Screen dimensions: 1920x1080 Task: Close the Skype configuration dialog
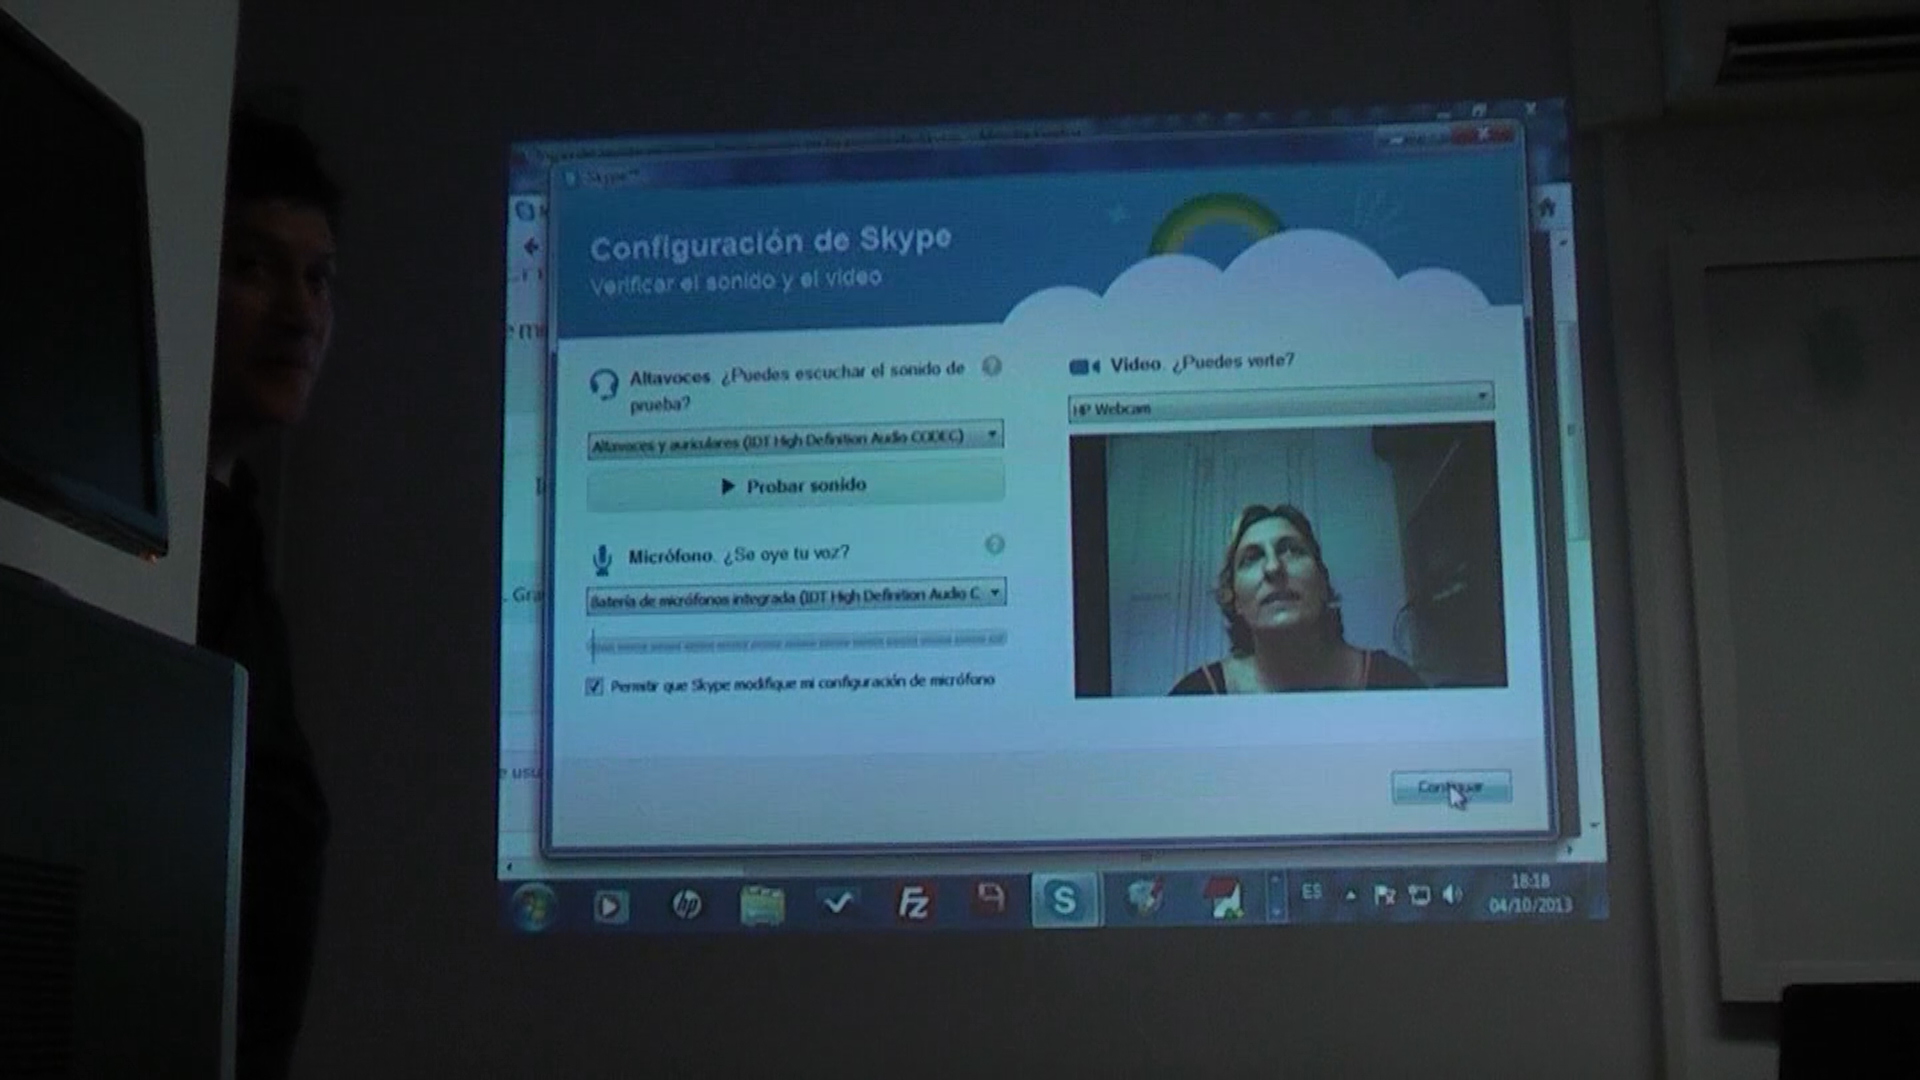pos(1484,133)
